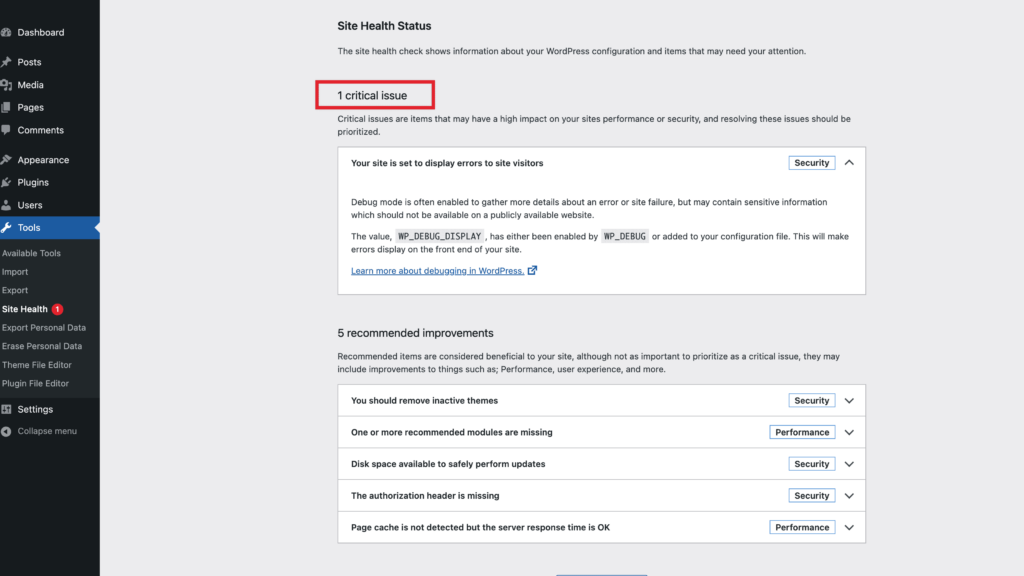The image size is (1024, 576).
Task: Open the Site Health submenu item
Action: point(25,309)
